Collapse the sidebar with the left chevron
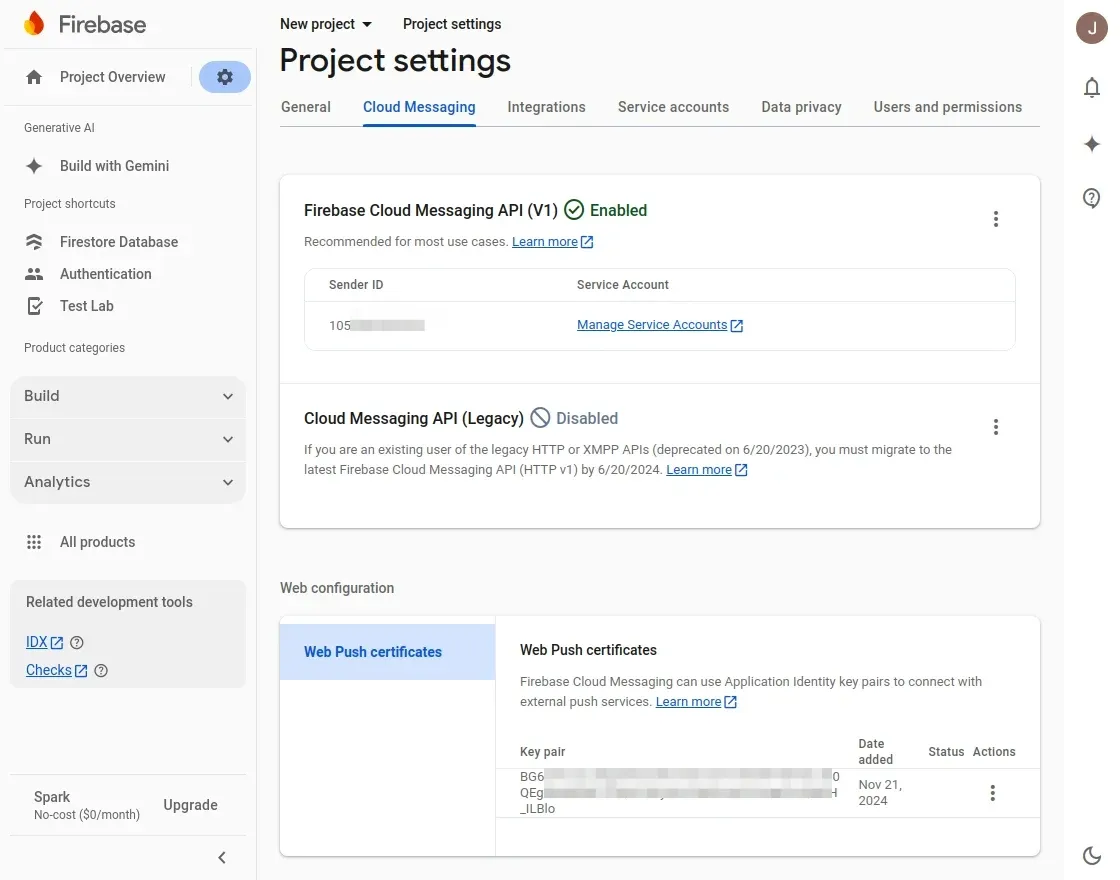This screenshot has width=1120, height=880. click(x=222, y=857)
